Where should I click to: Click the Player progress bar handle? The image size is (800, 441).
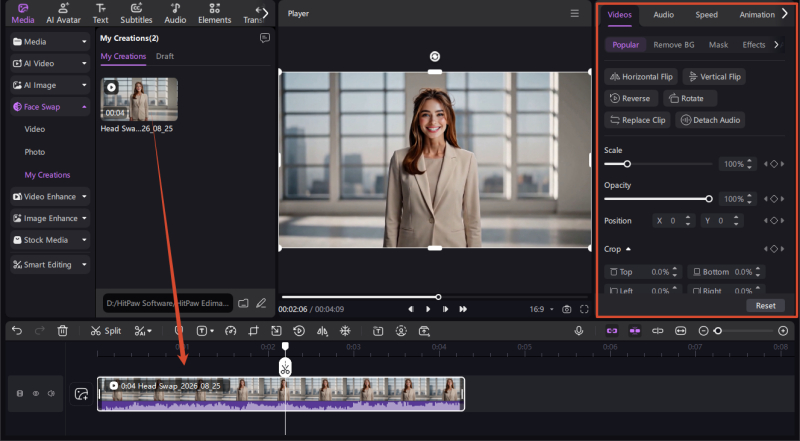coord(438,297)
